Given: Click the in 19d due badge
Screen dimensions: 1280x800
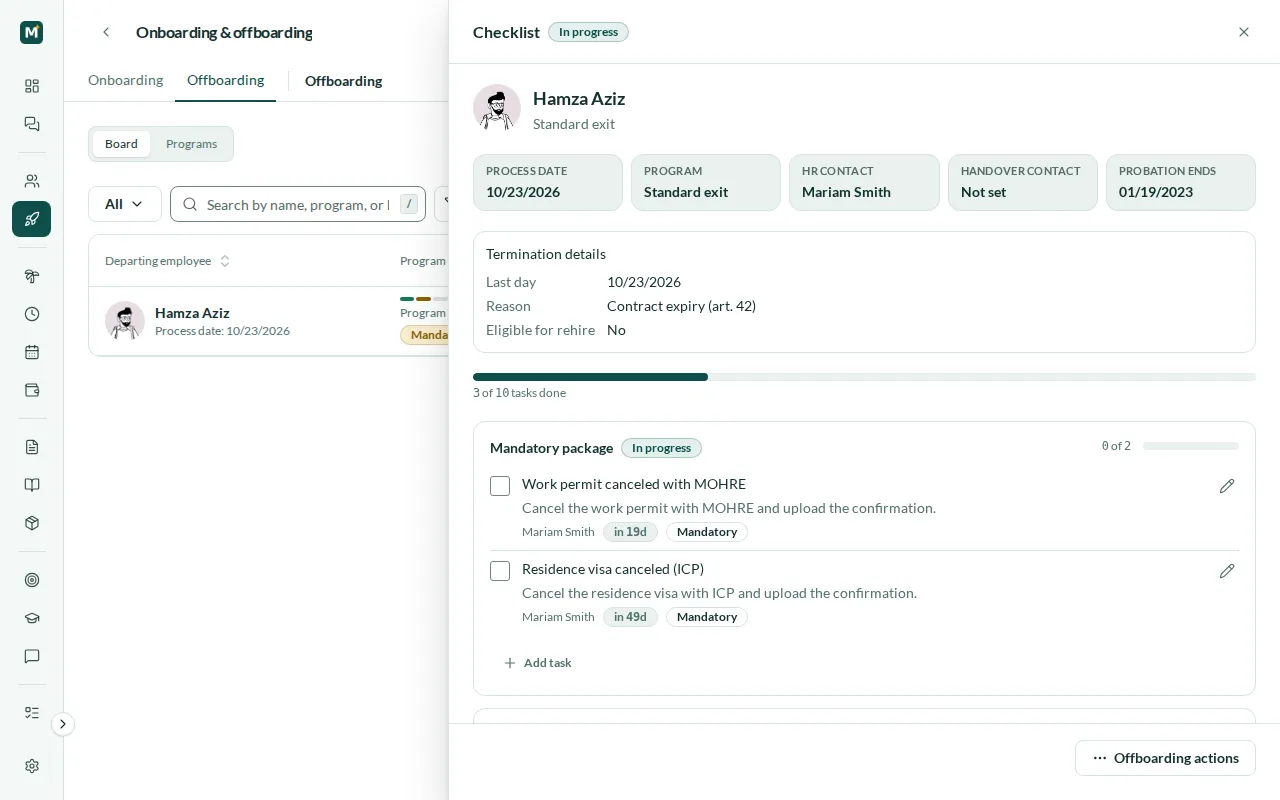Looking at the screenshot, I should (x=630, y=532).
